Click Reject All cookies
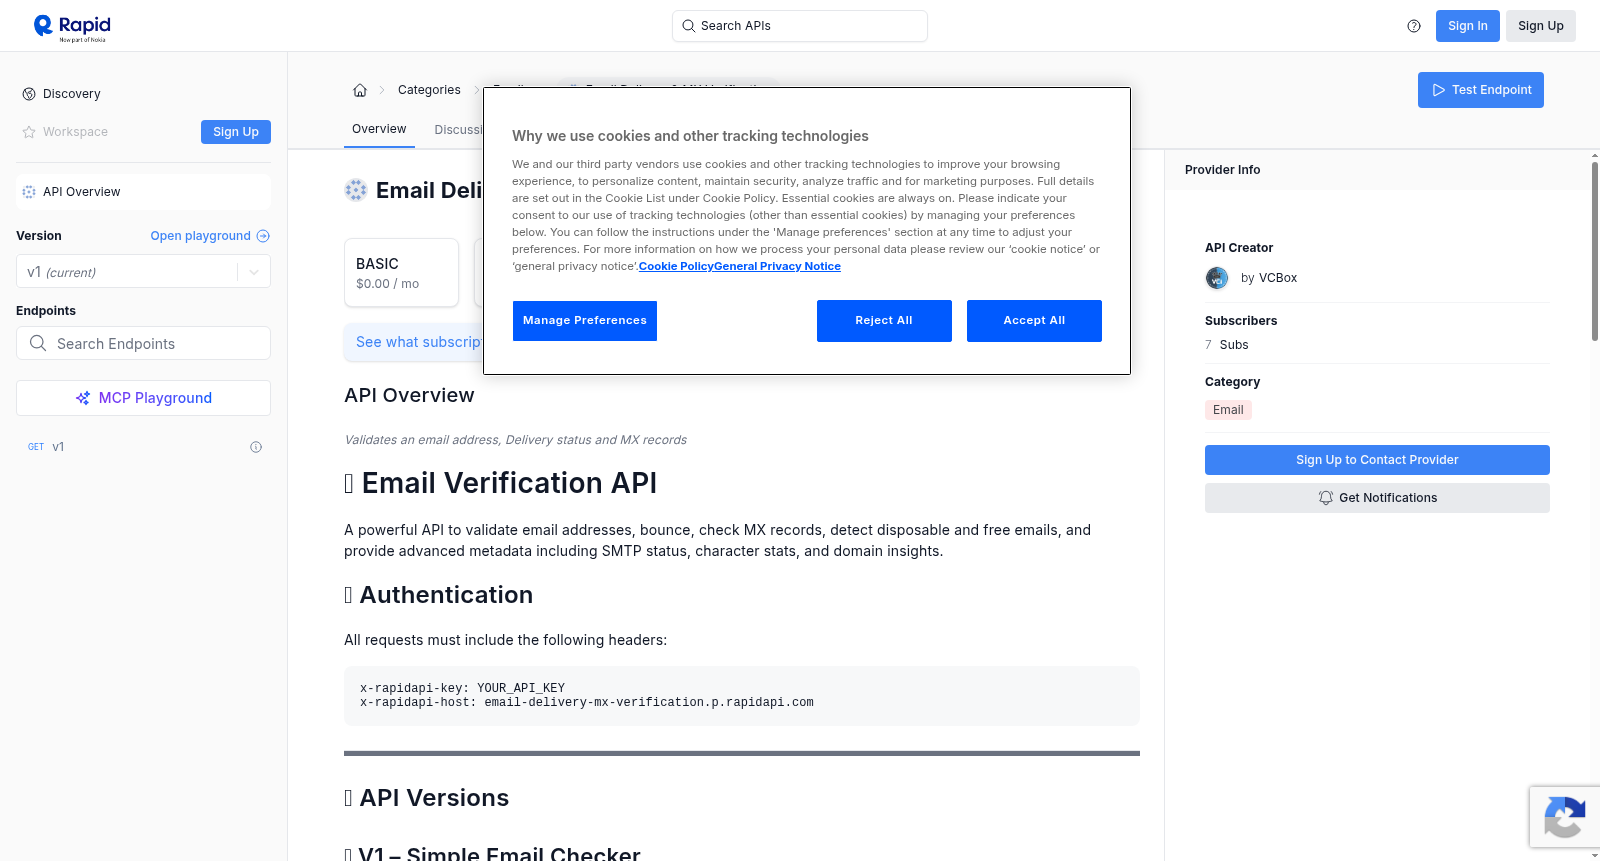 point(884,321)
